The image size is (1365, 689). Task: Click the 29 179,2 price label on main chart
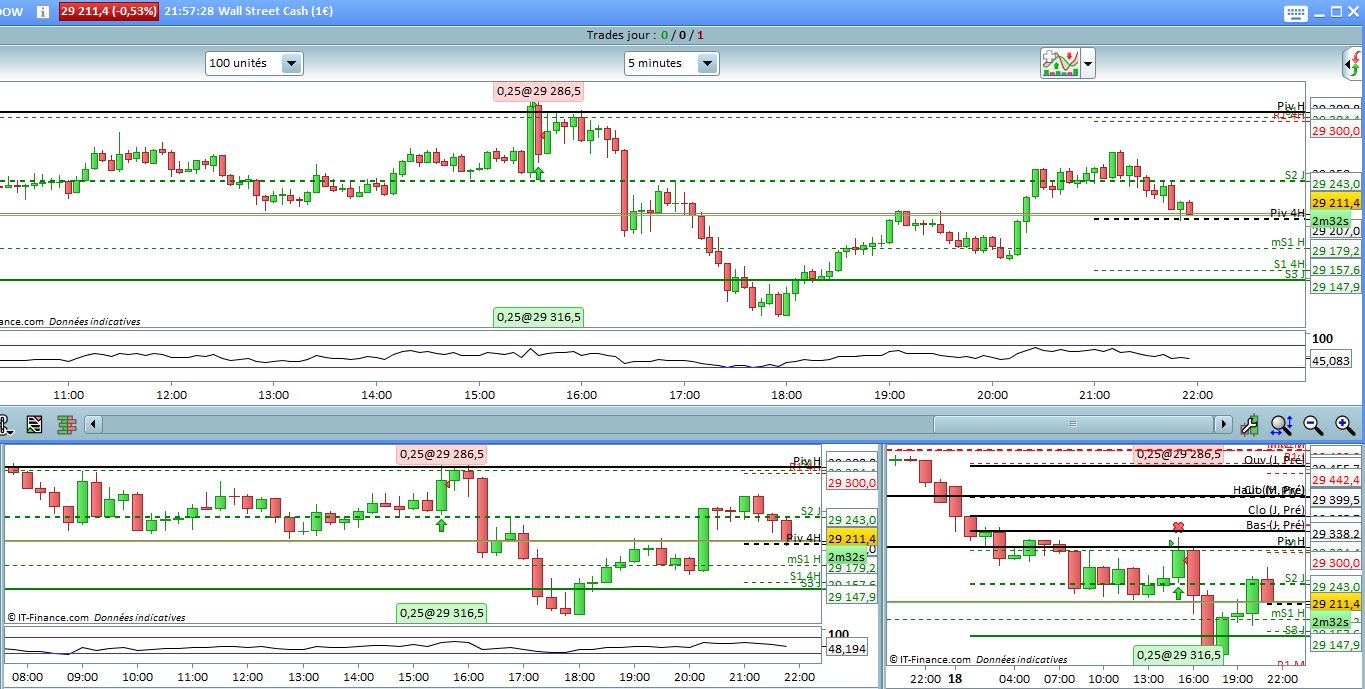point(1336,251)
